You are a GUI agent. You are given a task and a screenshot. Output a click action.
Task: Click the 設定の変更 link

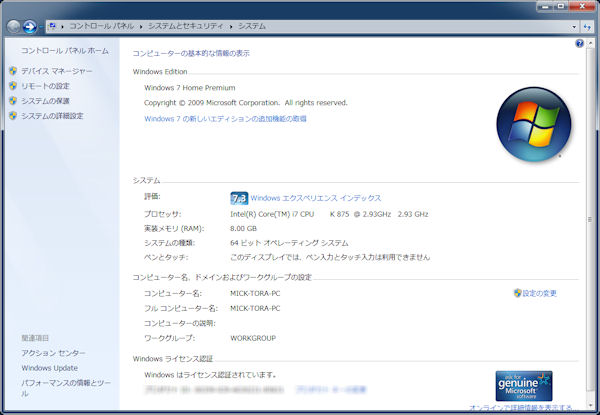click(539, 293)
